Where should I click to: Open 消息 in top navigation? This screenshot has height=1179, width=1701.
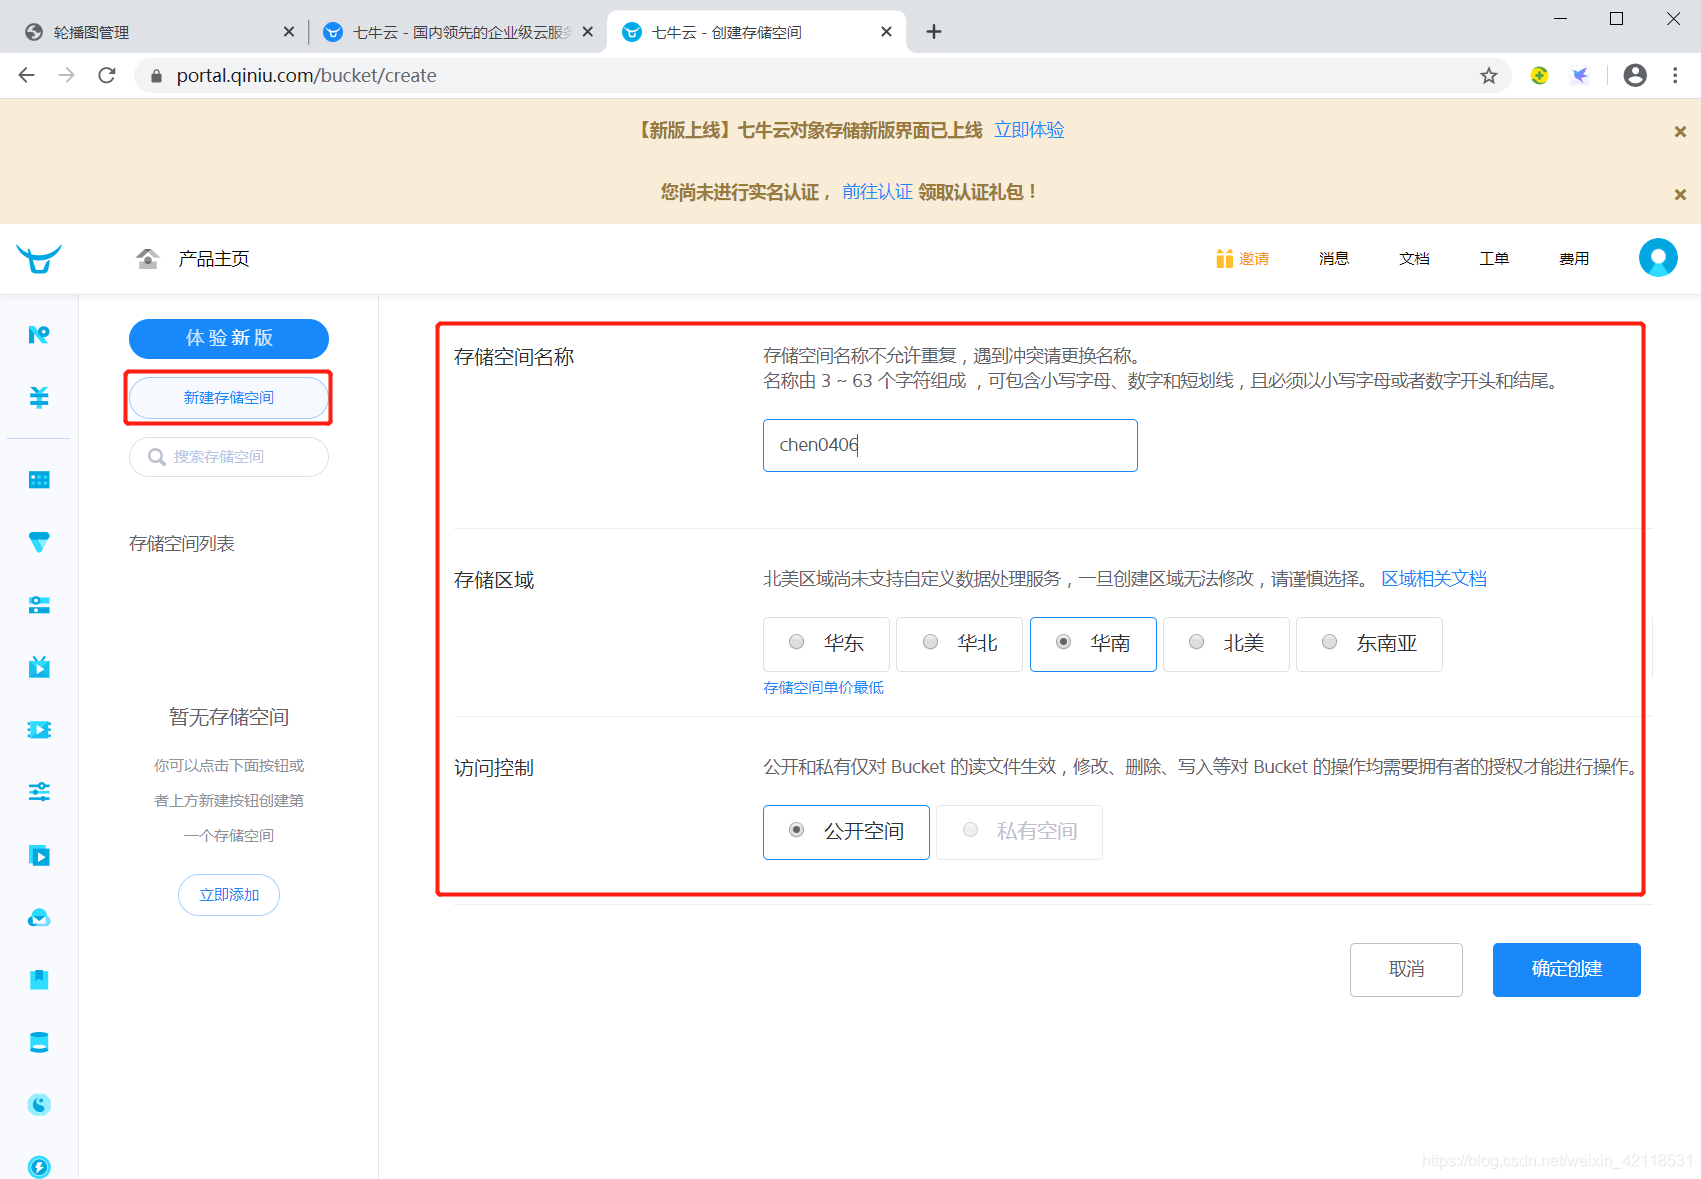(x=1334, y=259)
